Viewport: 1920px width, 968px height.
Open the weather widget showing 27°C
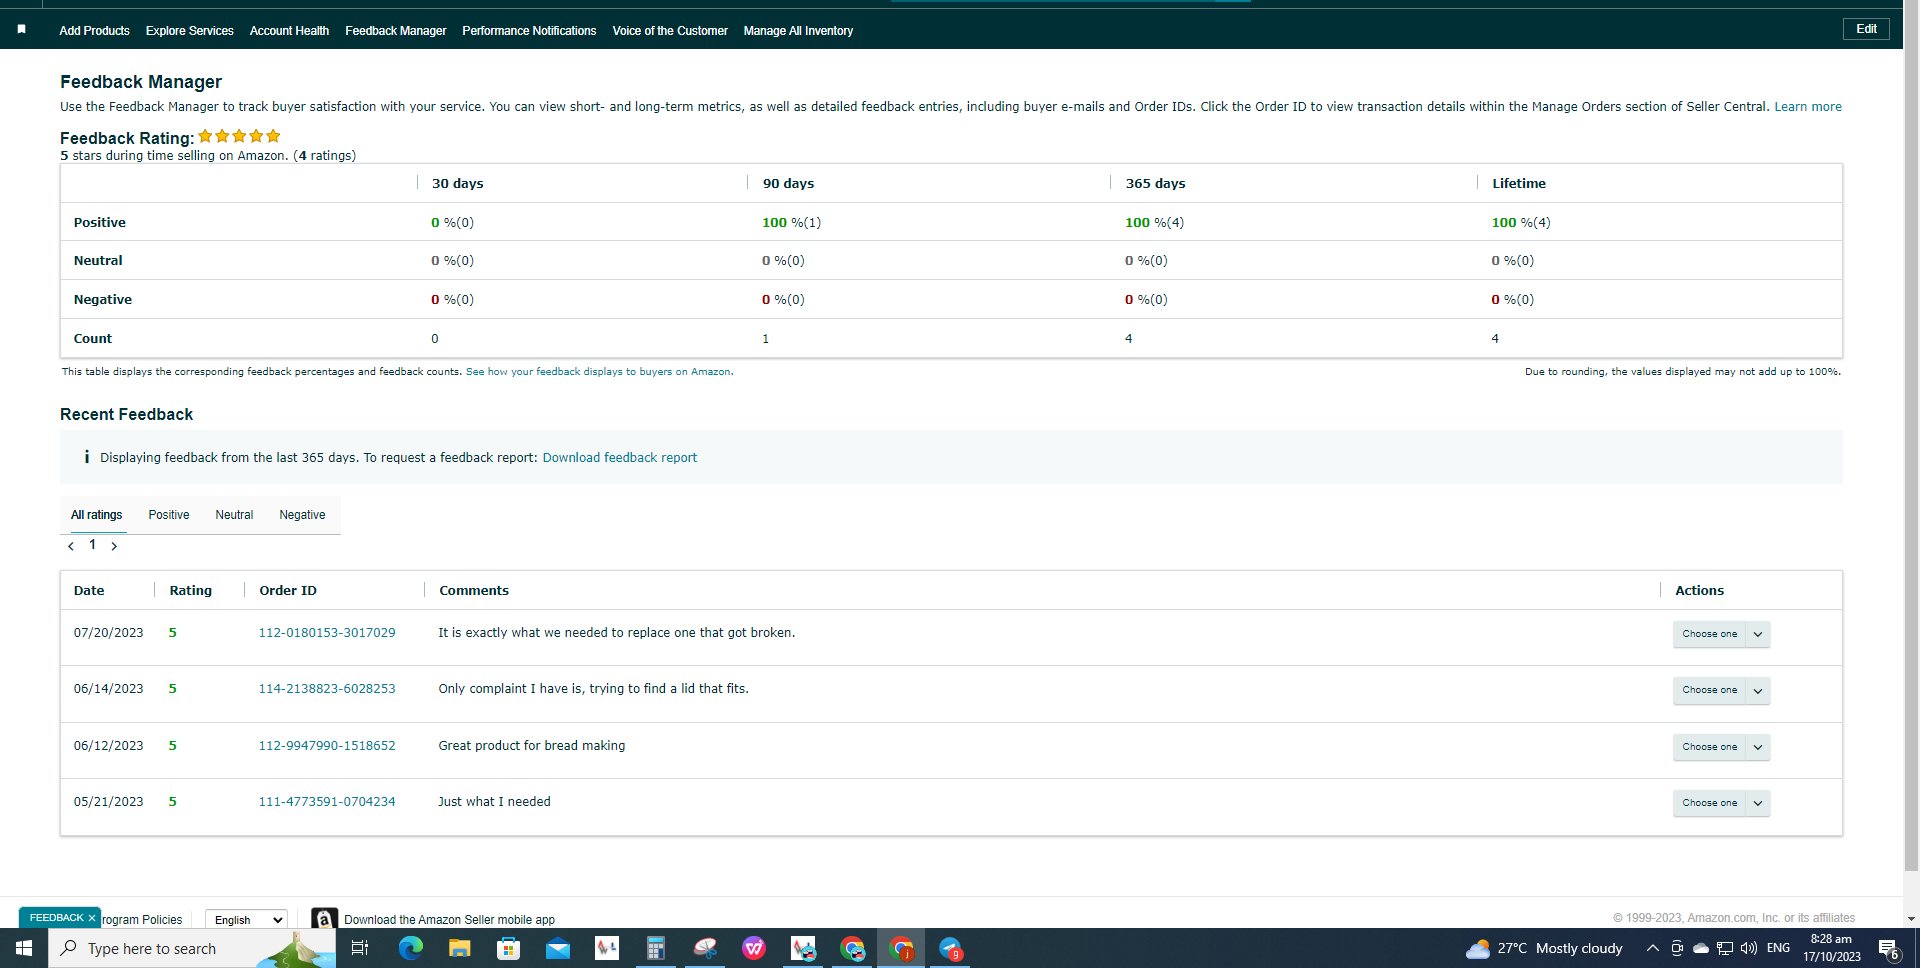point(1544,948)
